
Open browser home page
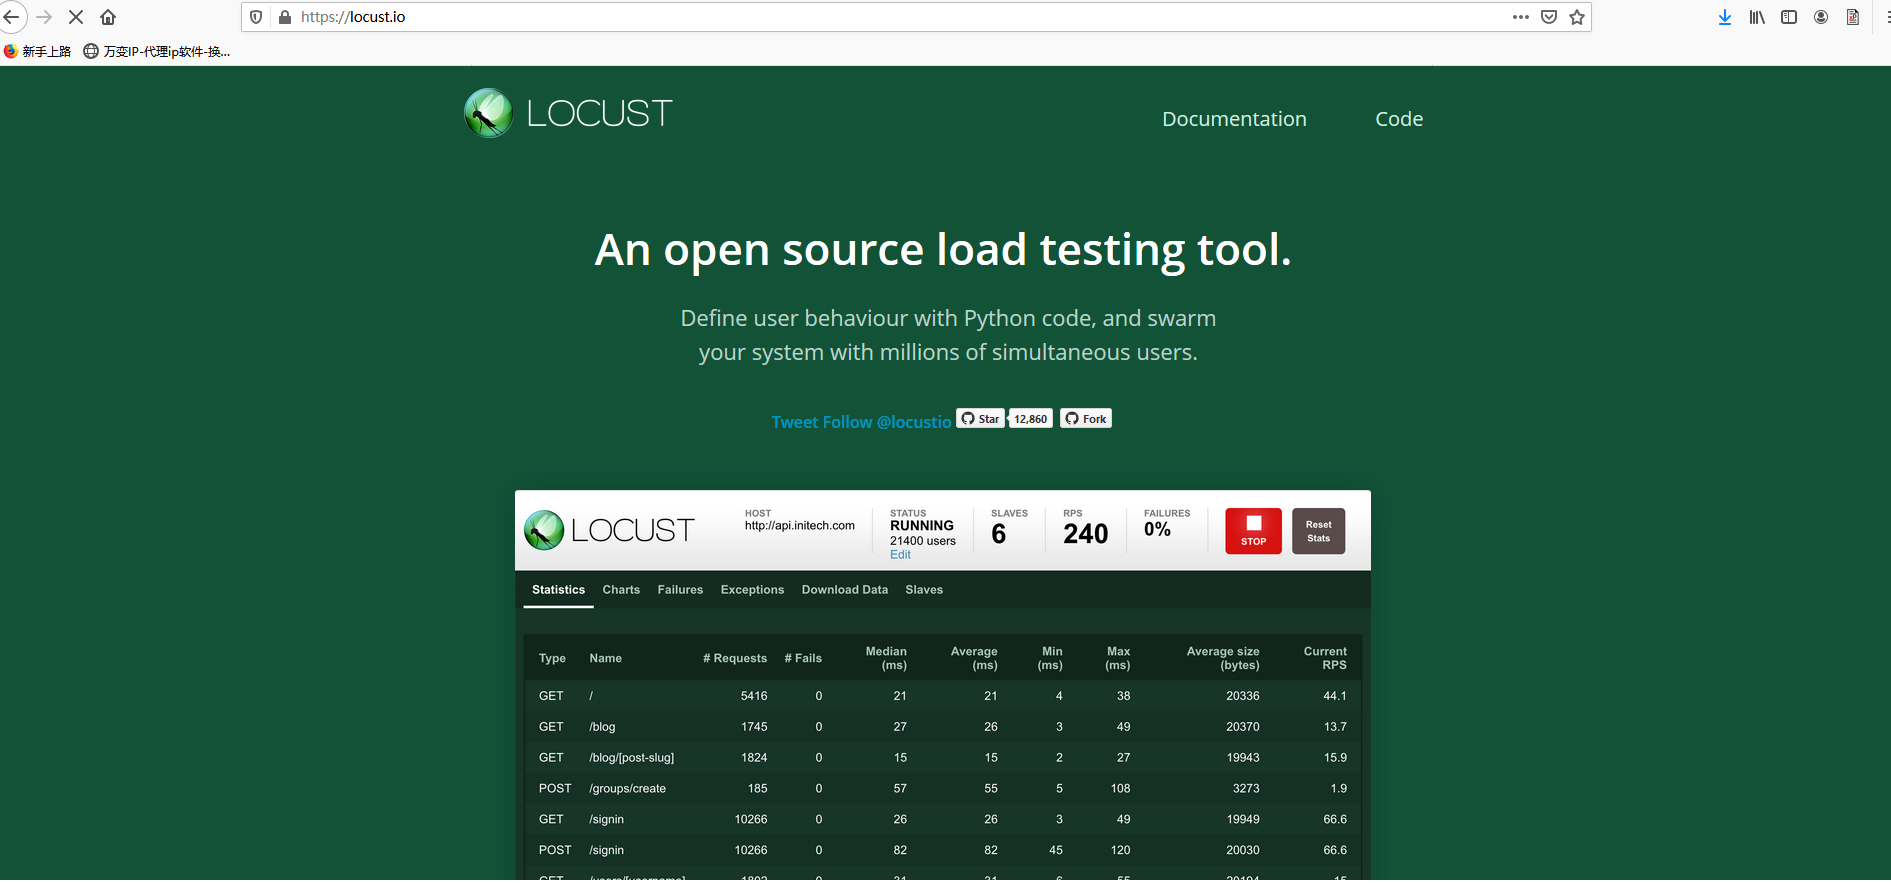(108, 17)
